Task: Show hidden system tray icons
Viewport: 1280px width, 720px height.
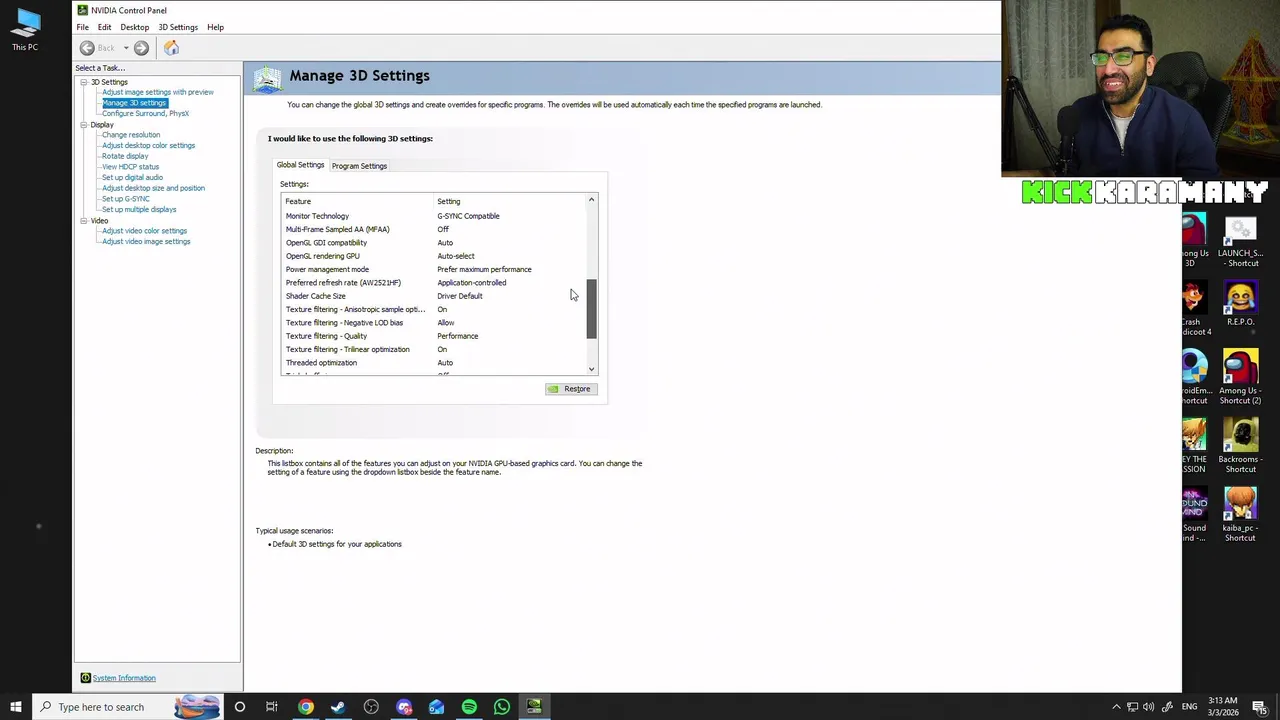Action: point(1116,707)
